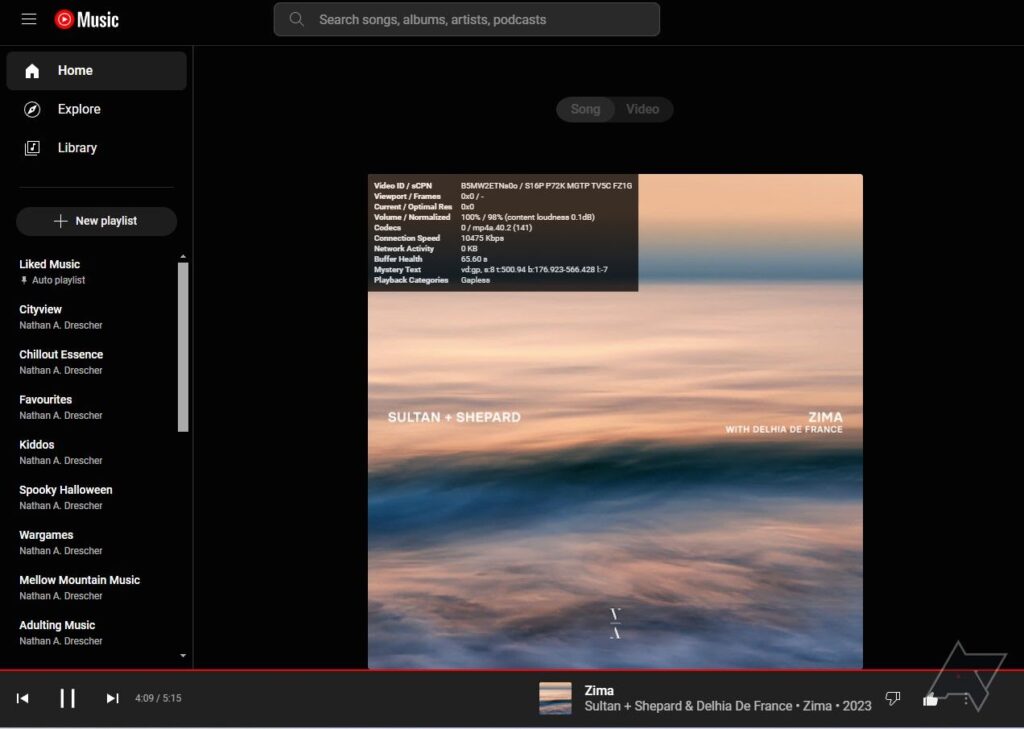Open the hamburger guide menu
Screen dimensions: 1024x729
tap(29, 19)
